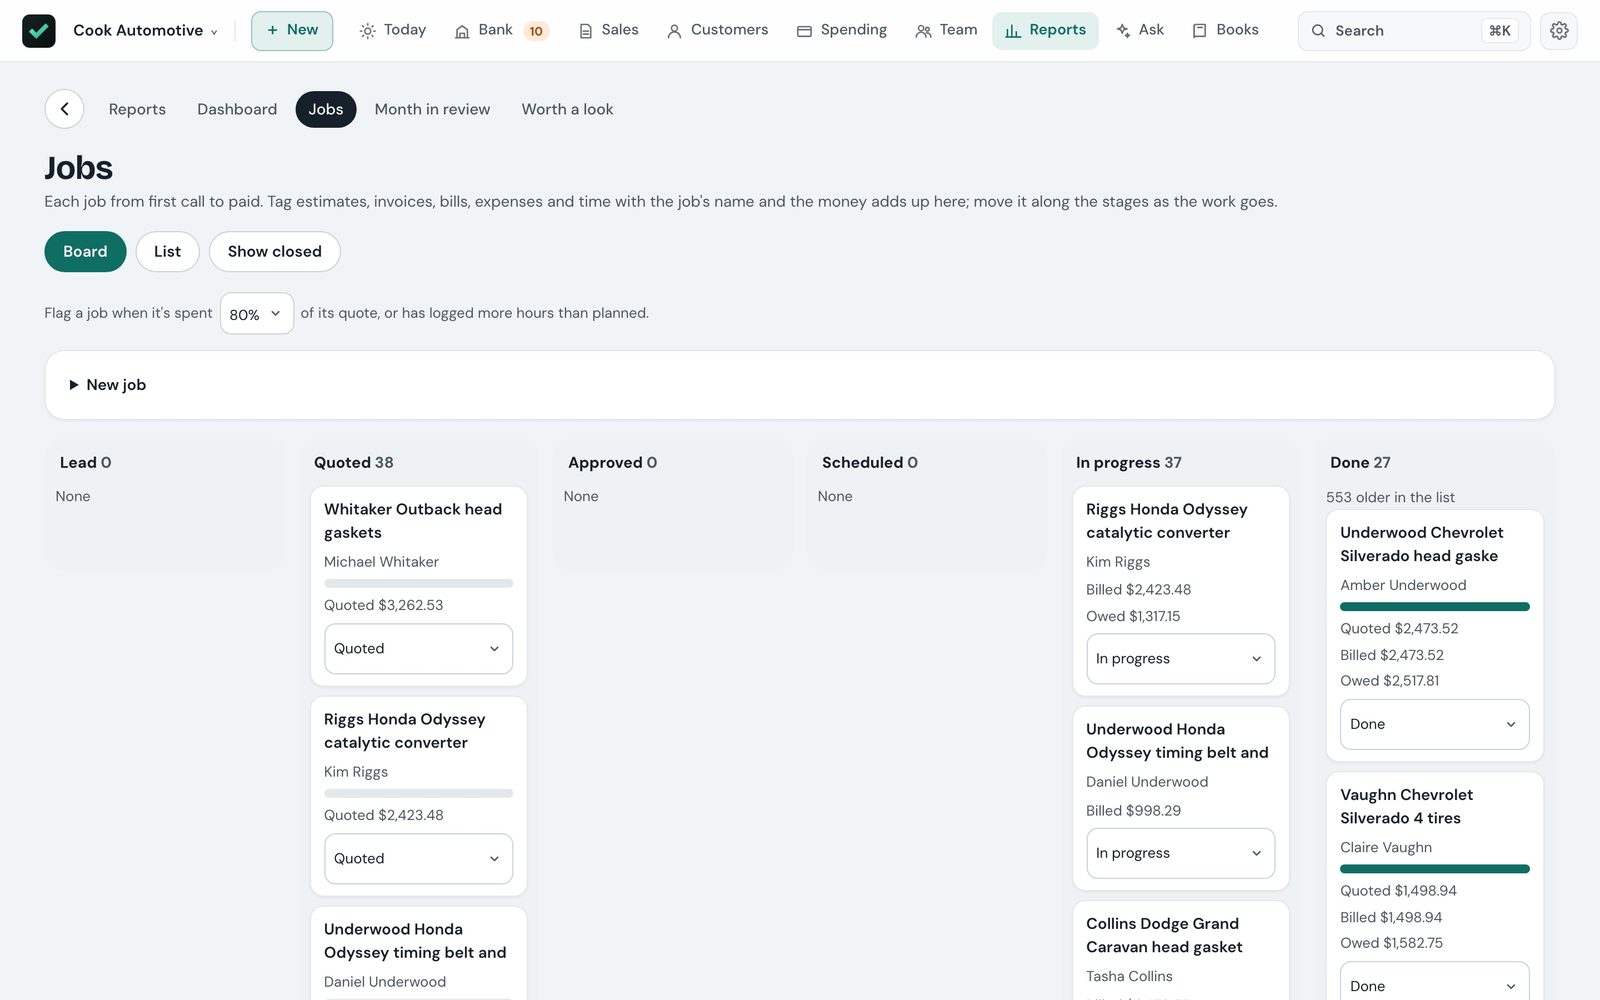
Task: Switch to Board view
Action: pos(85,252)
